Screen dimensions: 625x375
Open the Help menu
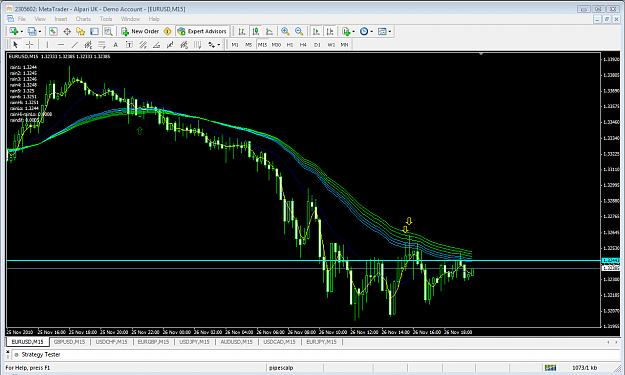click(x=154, y=19)
